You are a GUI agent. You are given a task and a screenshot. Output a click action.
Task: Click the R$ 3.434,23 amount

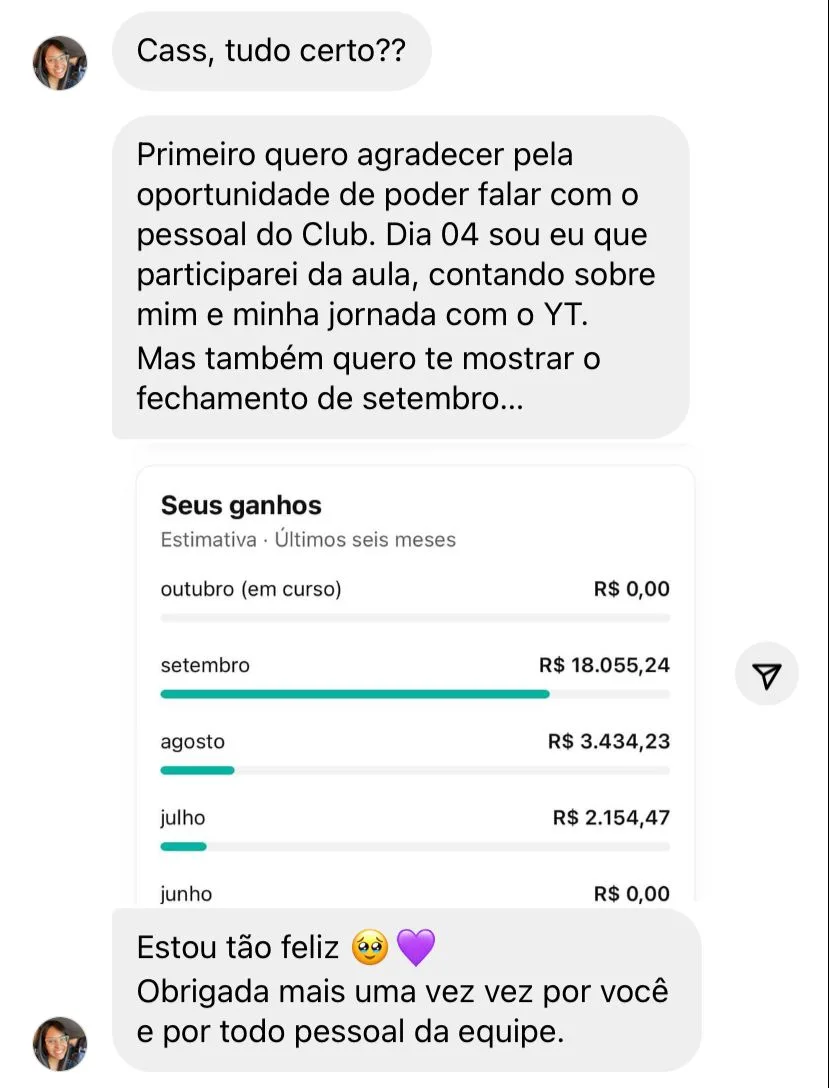pyautogui.click(x=609, y=742)
